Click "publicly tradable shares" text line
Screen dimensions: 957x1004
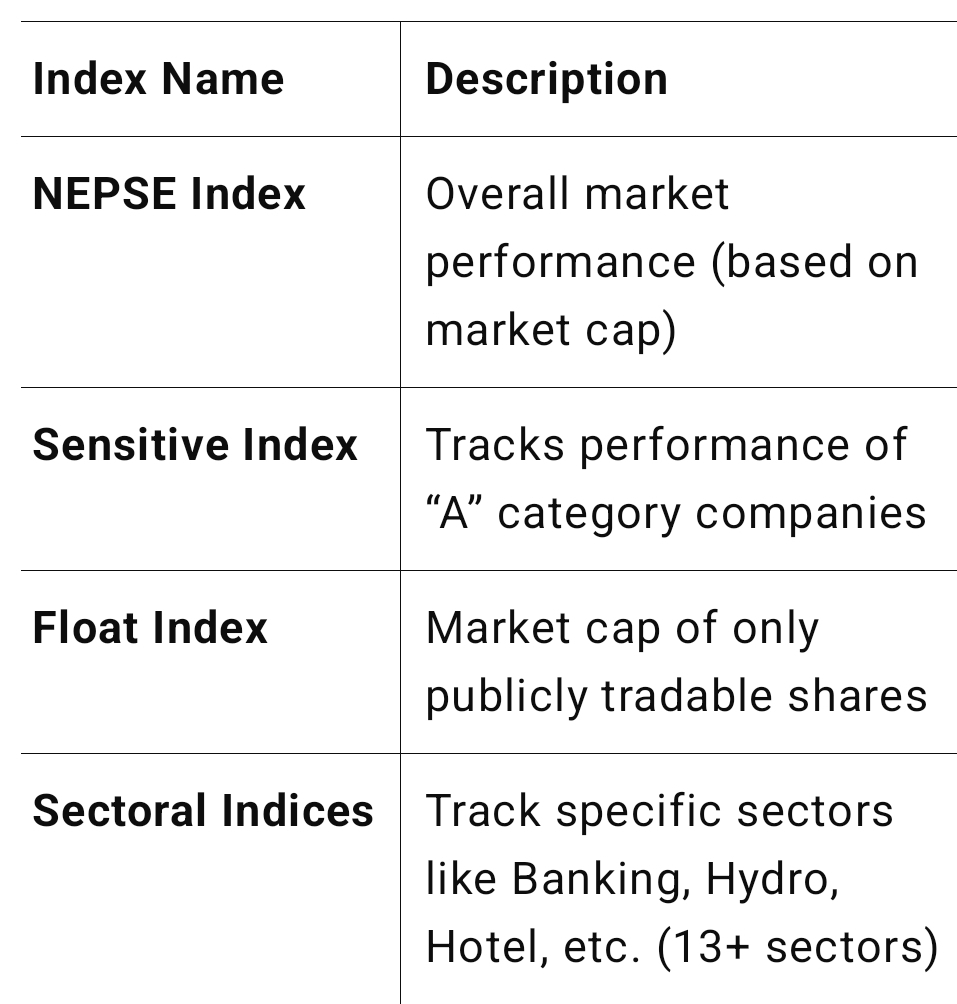click(676, 697)
